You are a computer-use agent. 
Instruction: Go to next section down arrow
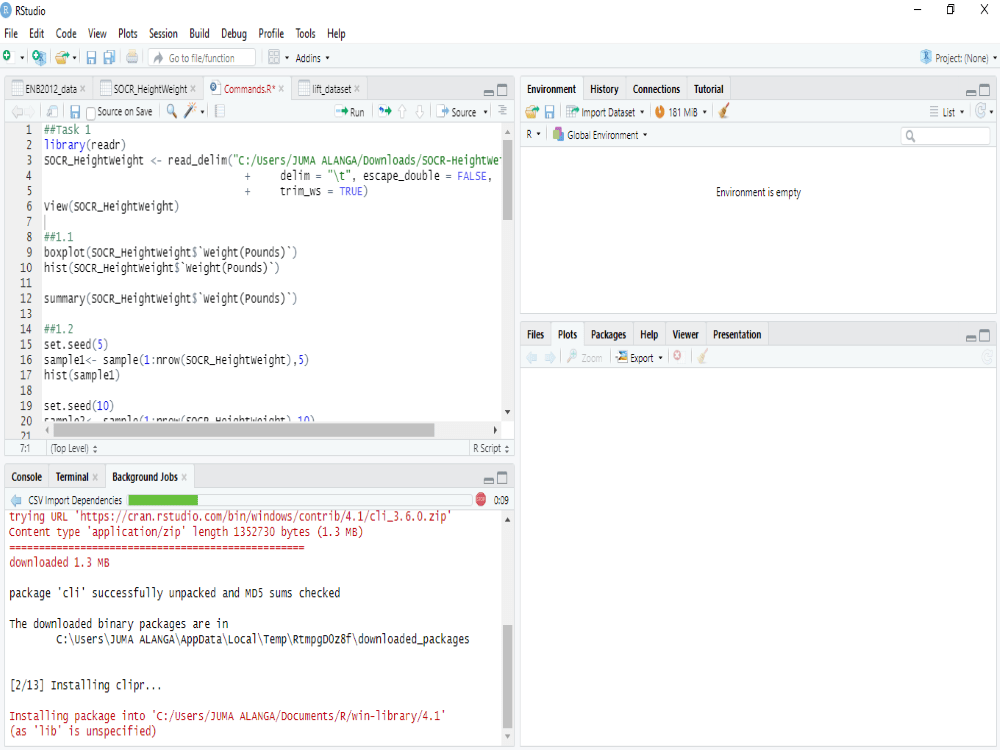[420, 112]
